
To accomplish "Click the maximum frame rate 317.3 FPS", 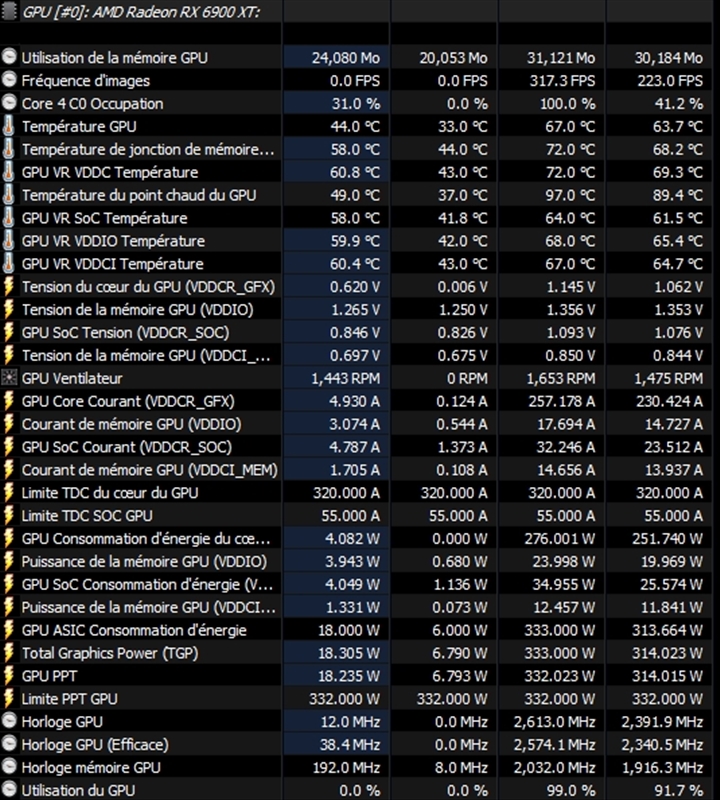I will pyautogui.click(x=562, y=81).
